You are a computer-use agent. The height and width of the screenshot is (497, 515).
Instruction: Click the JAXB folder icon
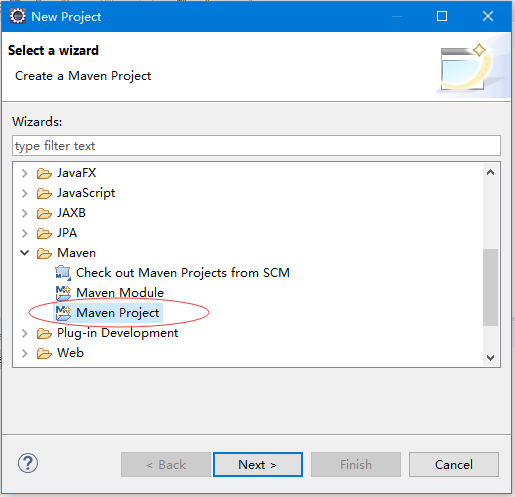(x=44, y=213)
